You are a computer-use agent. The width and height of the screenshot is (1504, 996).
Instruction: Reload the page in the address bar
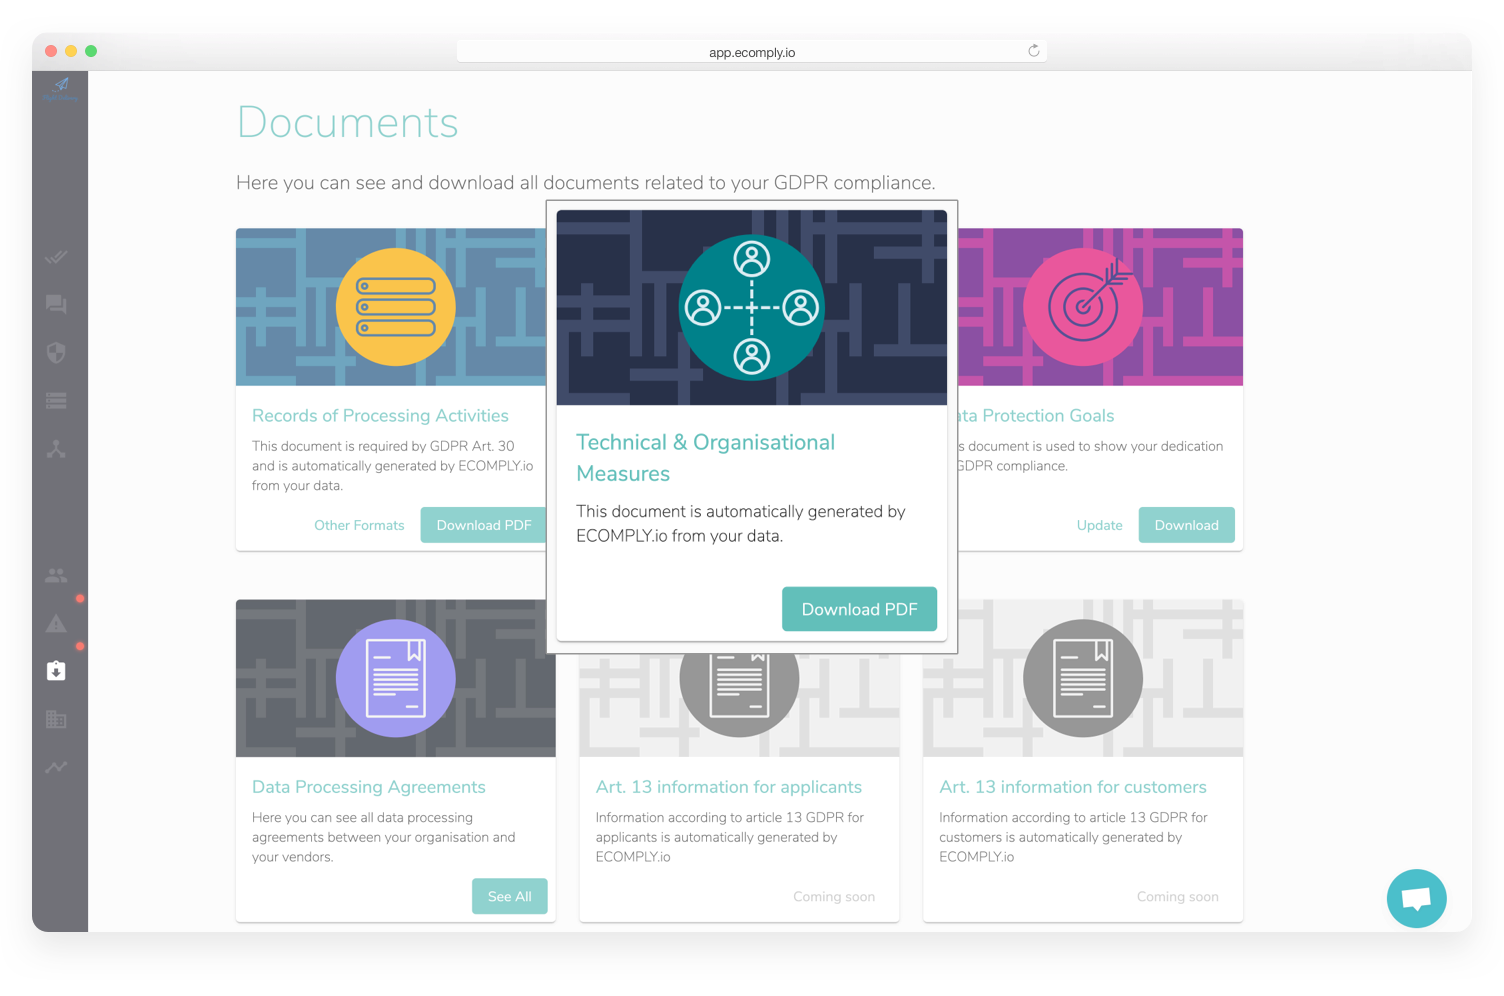(x=1034, y=51)
